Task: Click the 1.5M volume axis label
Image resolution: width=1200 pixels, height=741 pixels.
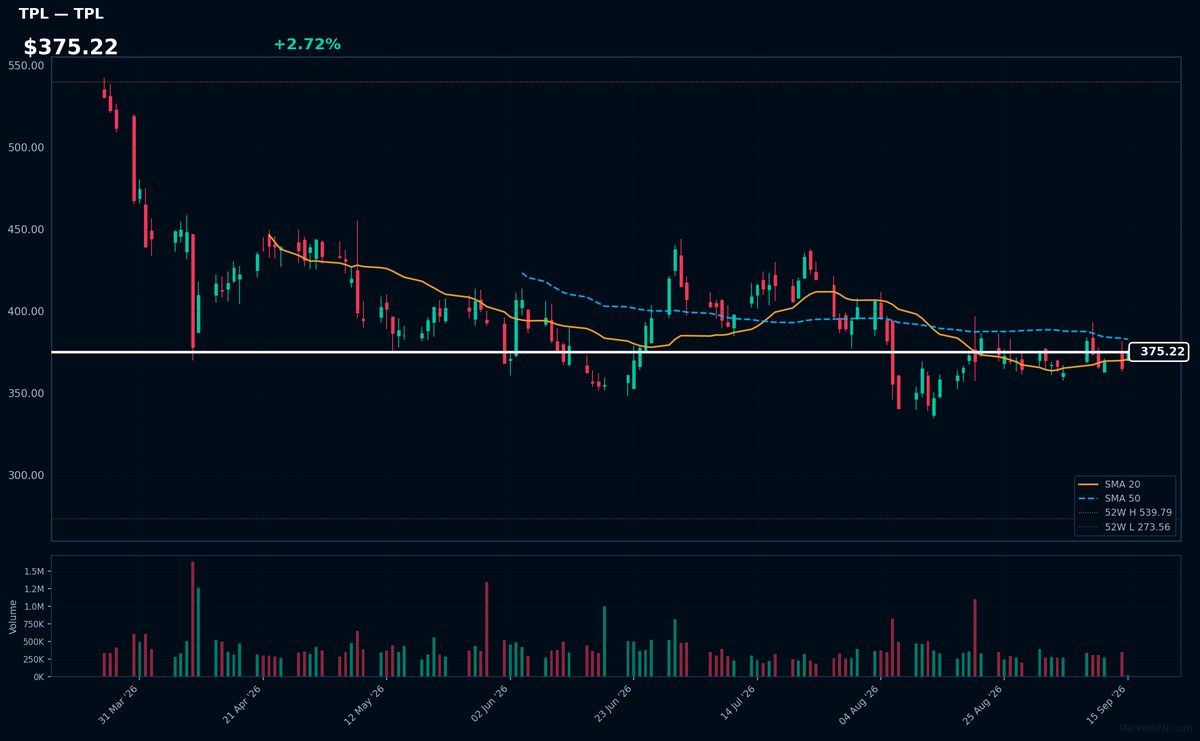Action: coord(34,572)
